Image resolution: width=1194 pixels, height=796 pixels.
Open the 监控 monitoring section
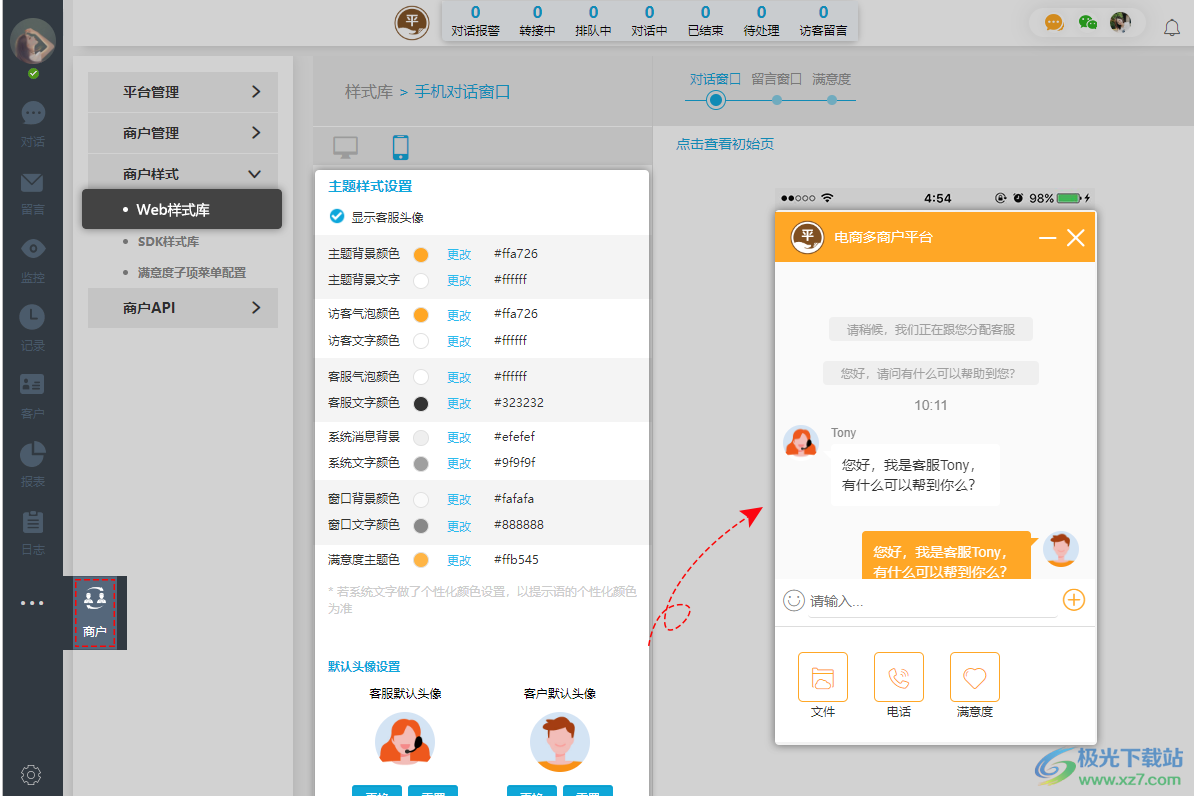pos(33,254)
